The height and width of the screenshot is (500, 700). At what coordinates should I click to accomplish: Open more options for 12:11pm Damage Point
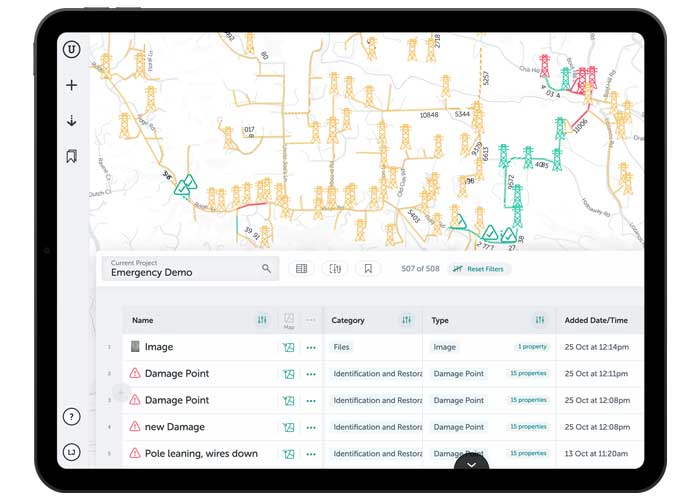tap(311, 374)
